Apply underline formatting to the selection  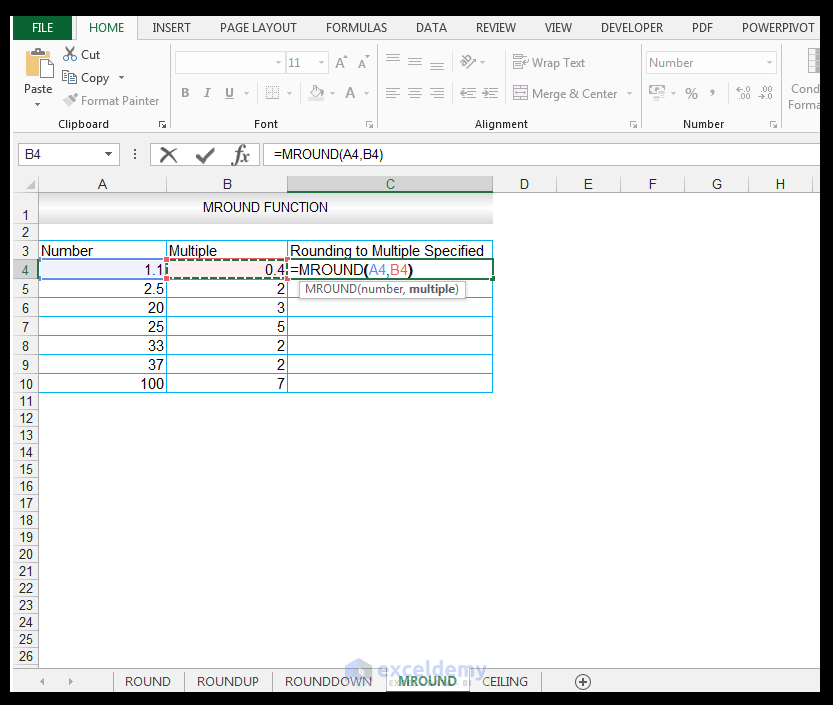228,91
